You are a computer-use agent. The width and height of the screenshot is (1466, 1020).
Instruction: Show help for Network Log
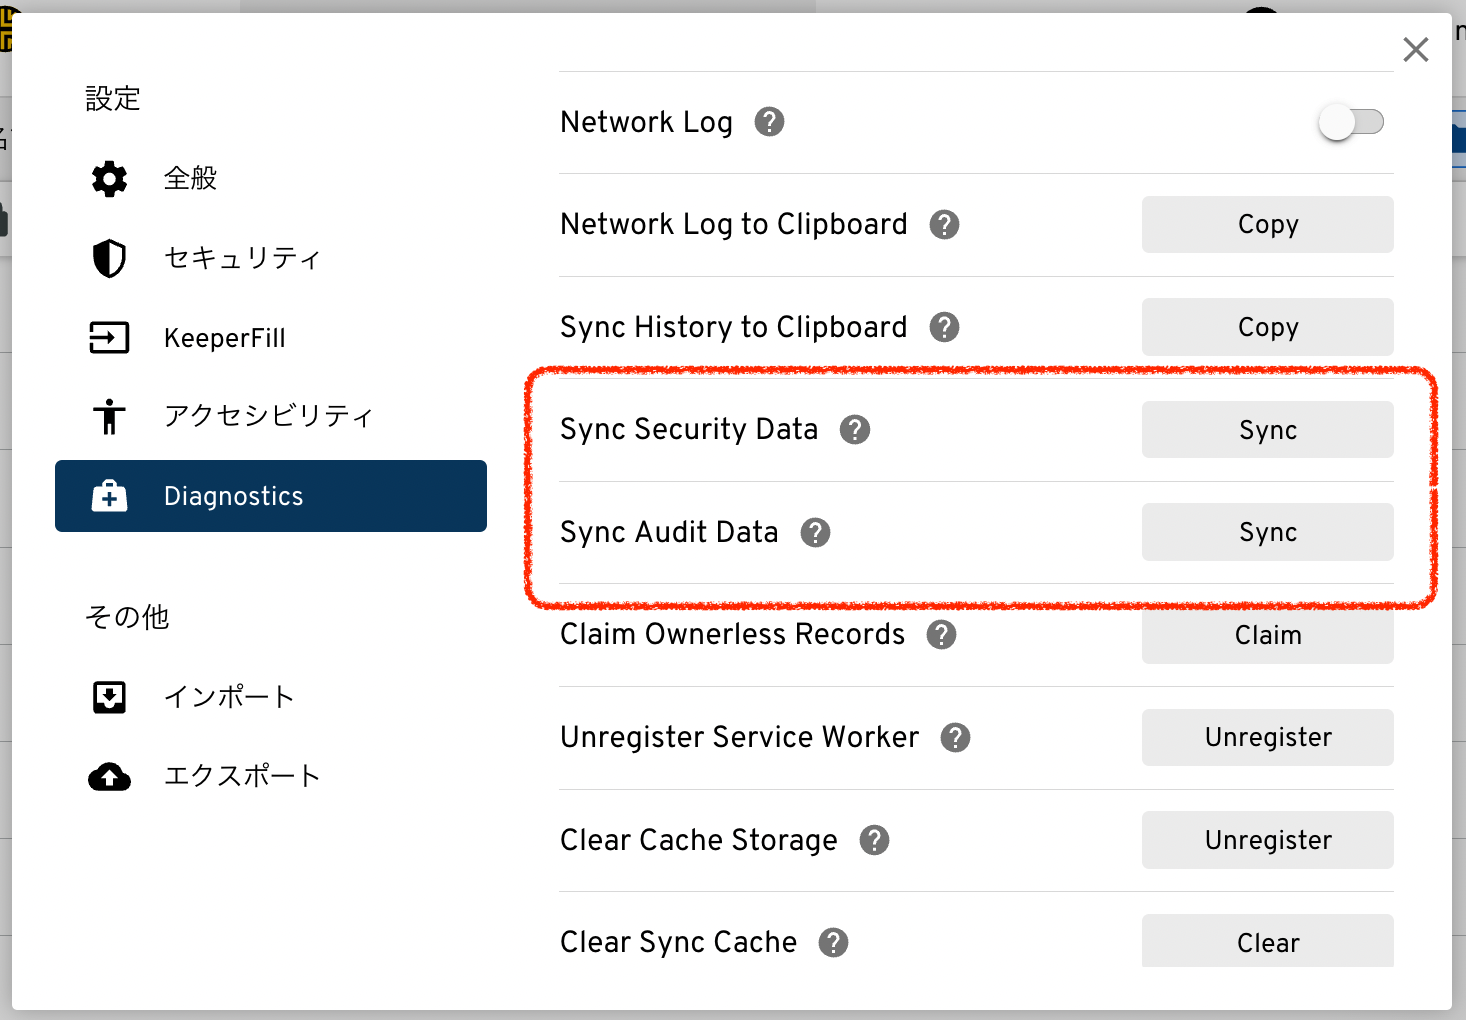[x=769, y=122]
